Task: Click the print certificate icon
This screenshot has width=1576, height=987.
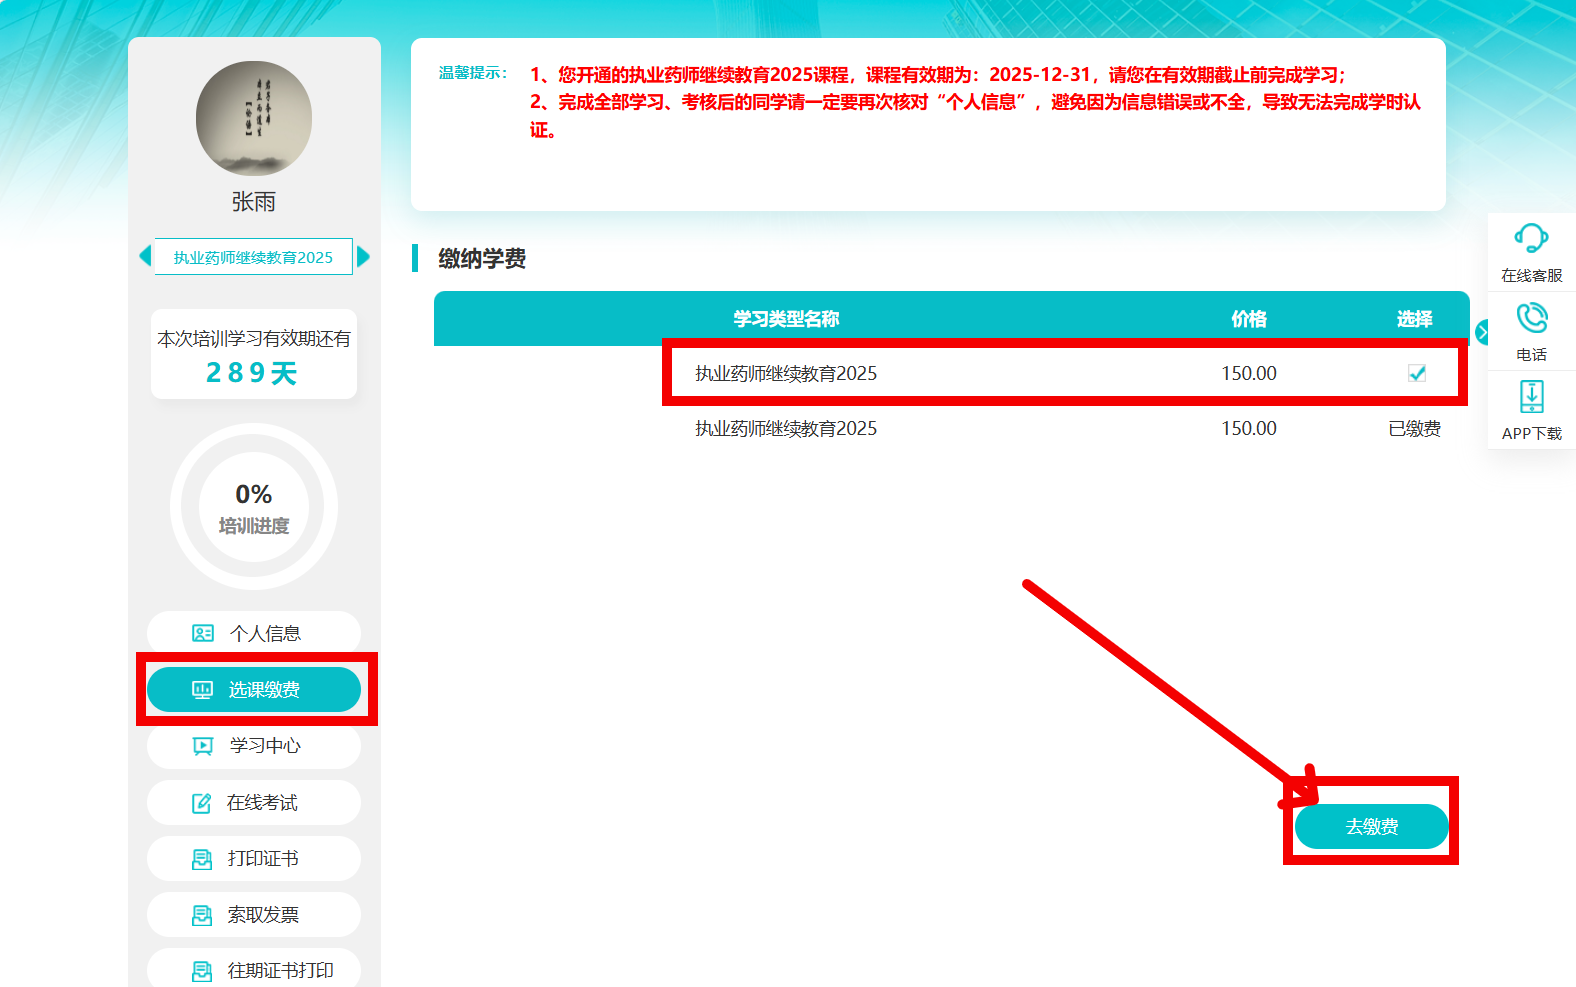Action: click(x=202, y=859)
